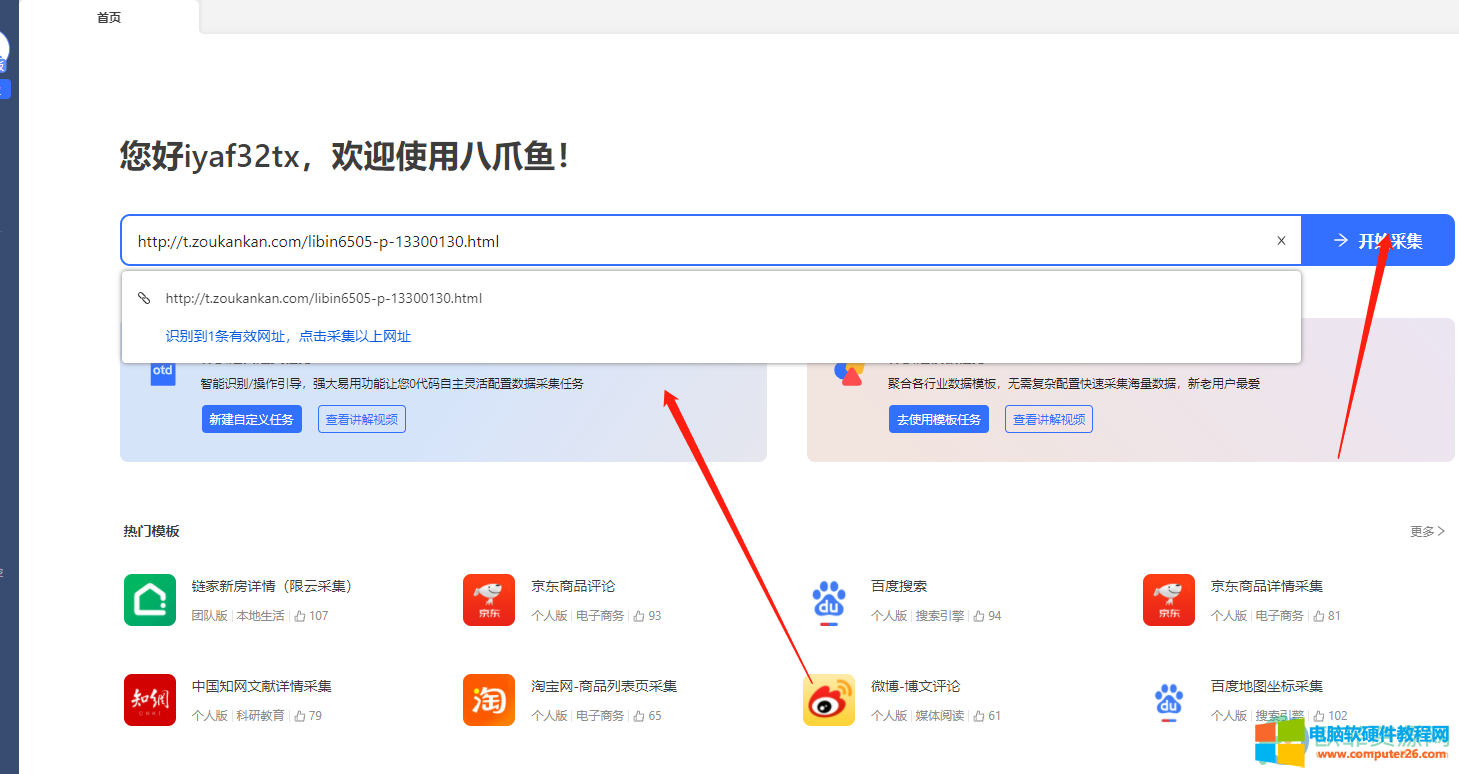
Task: Click 科研教育 tag under 中国知网
Action: [261, 716]
